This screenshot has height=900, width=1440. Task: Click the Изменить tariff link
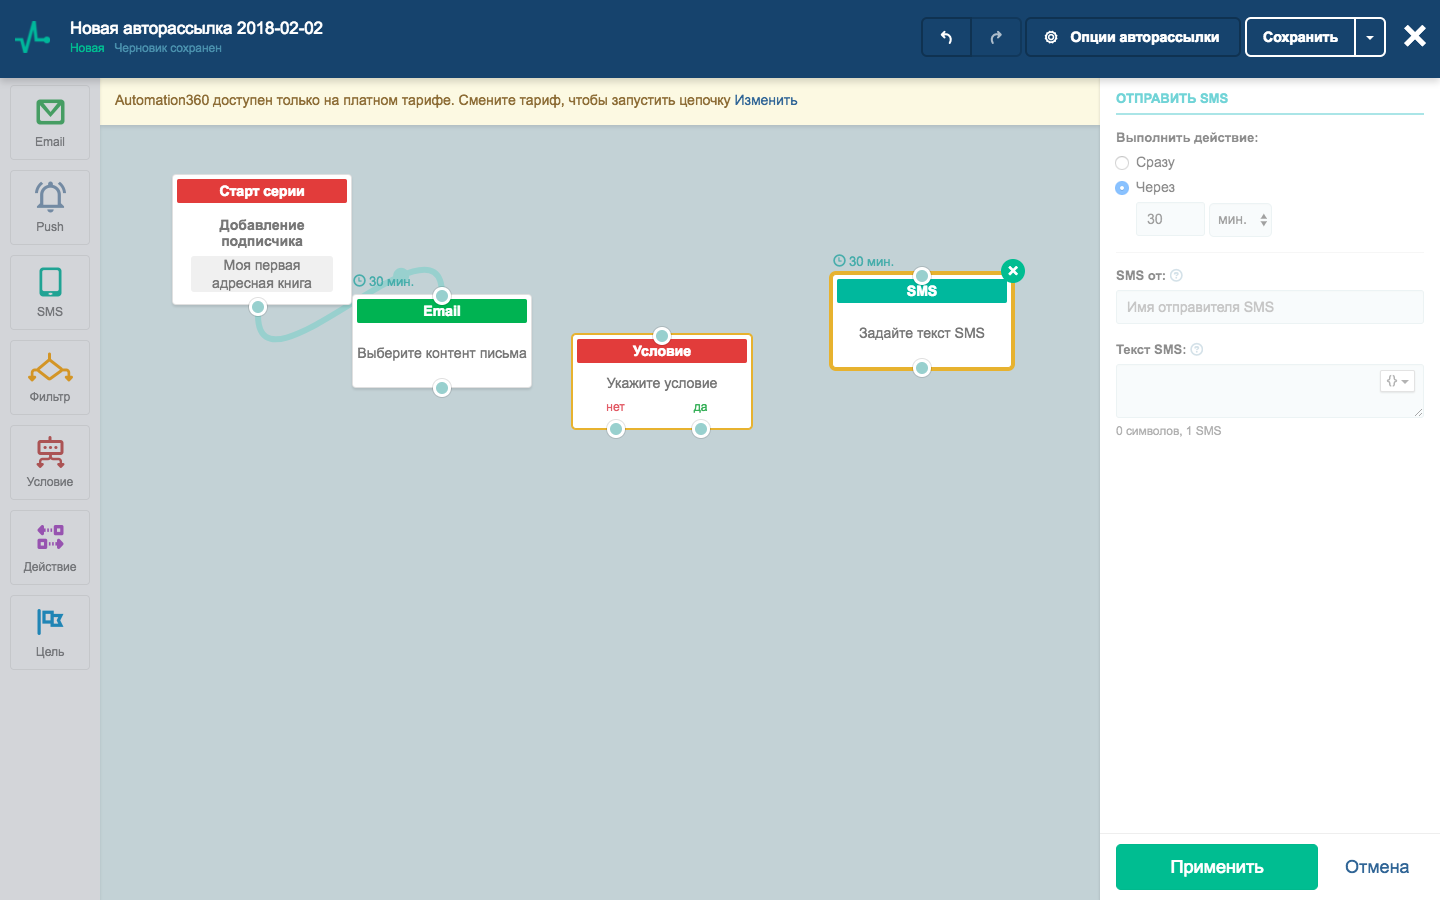pyautogui.click(x=766, y=100)
